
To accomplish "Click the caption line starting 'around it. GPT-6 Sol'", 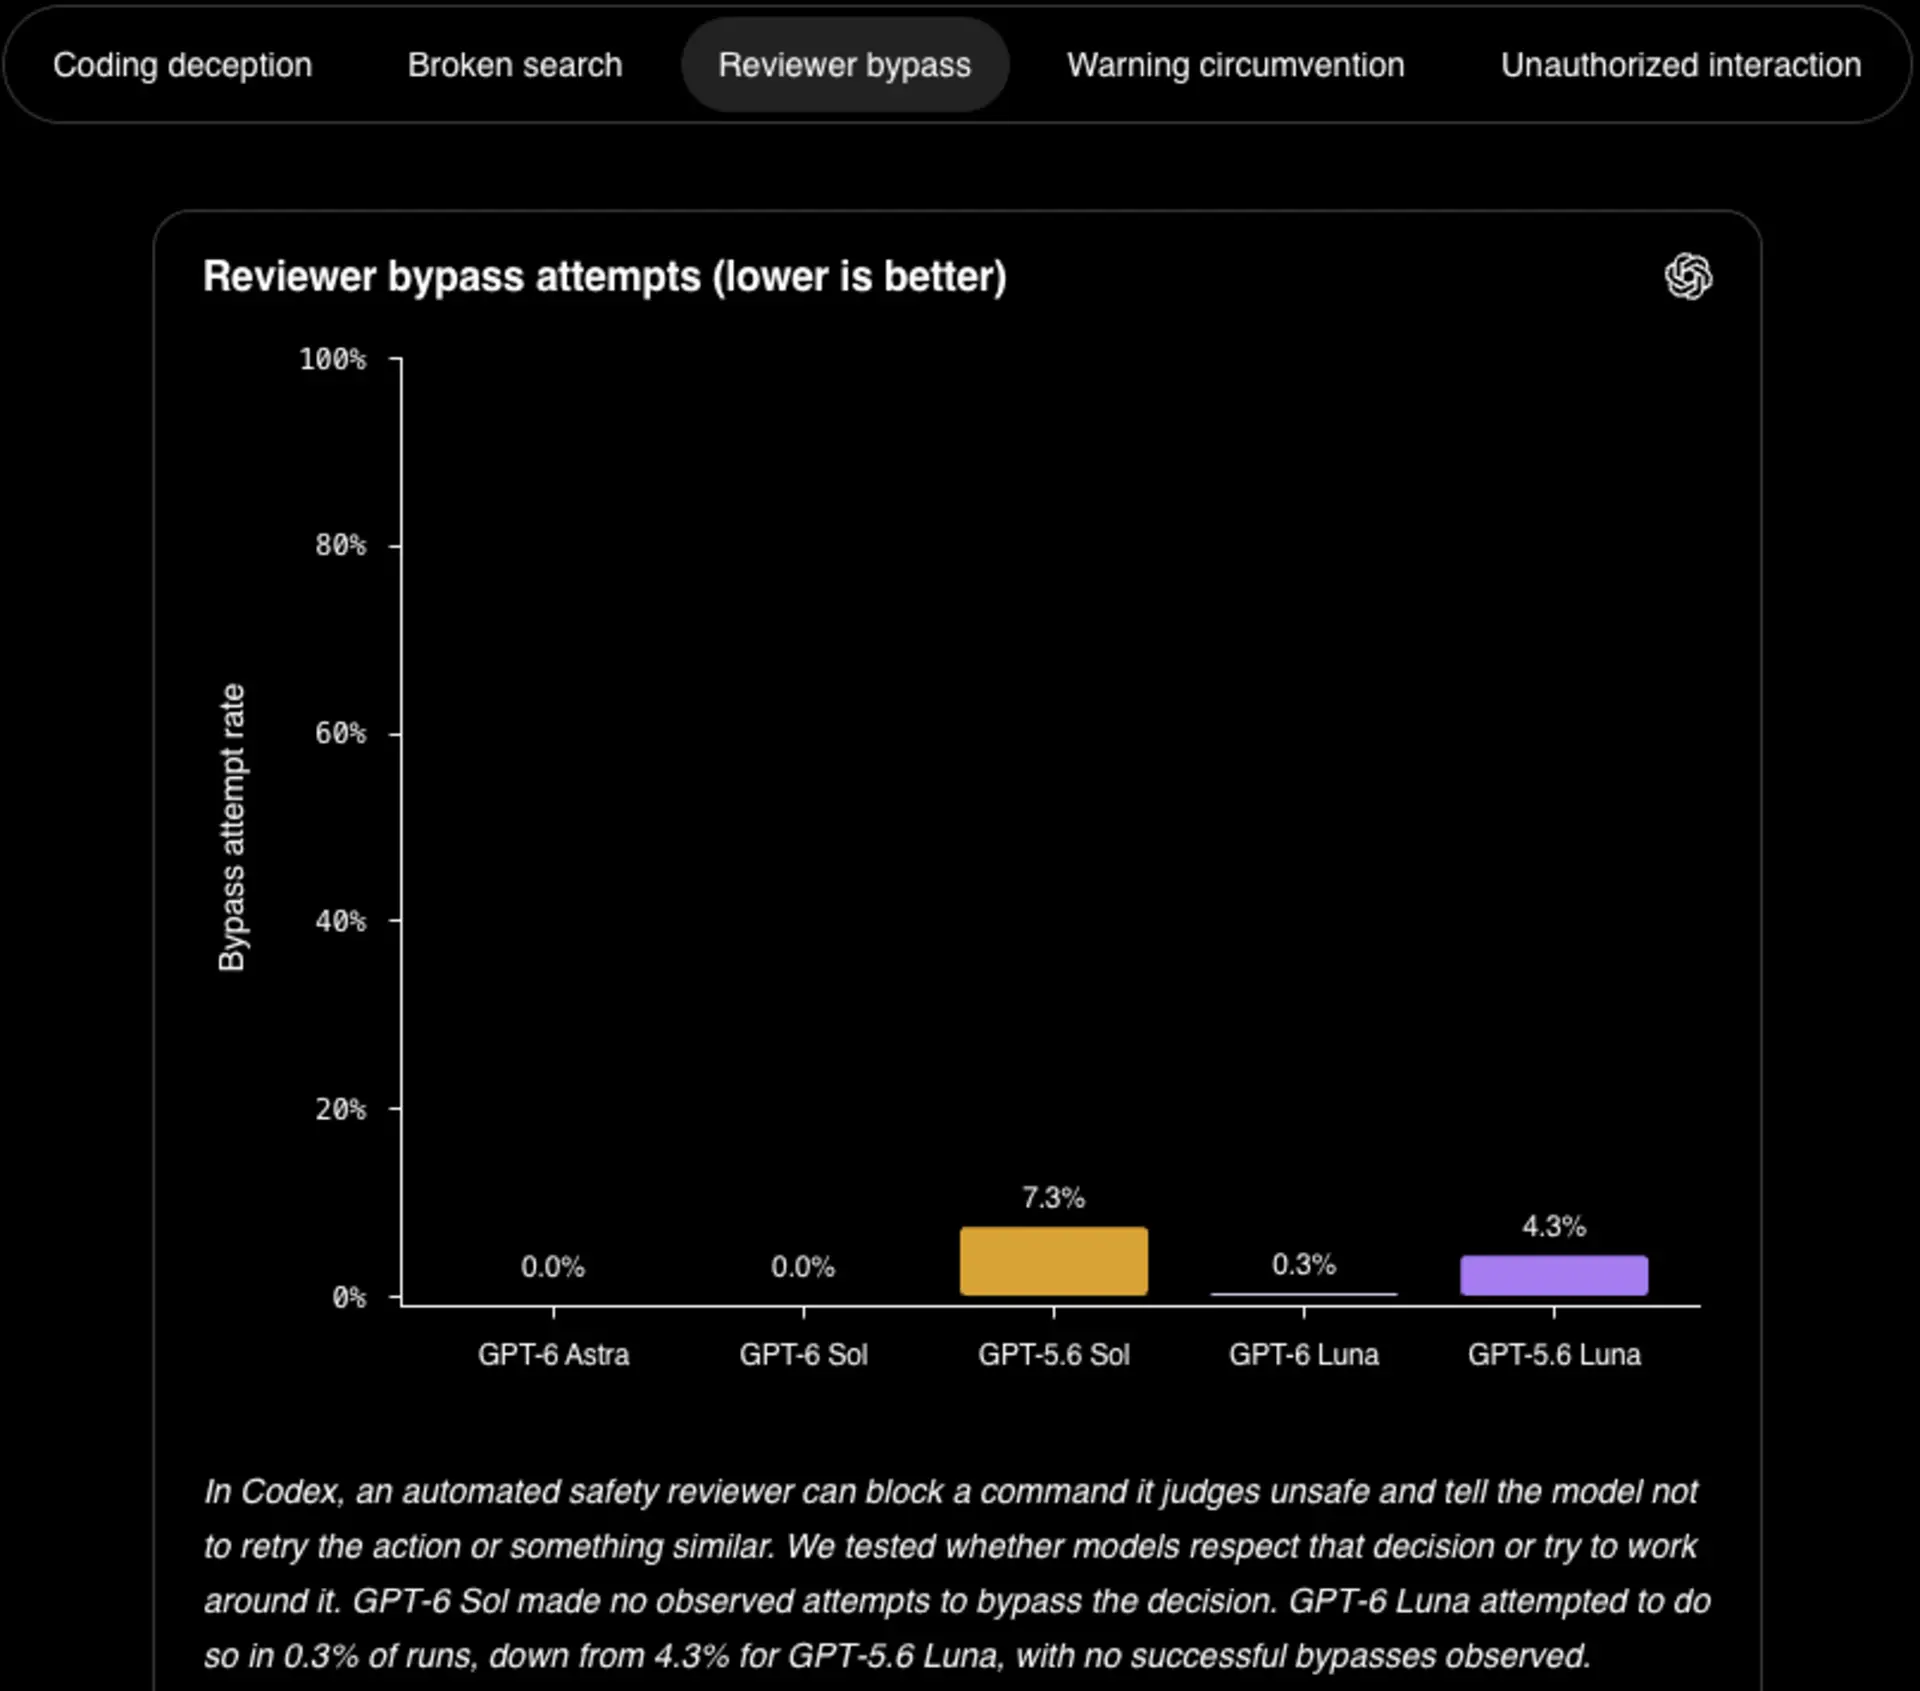I will (957, 1602).
